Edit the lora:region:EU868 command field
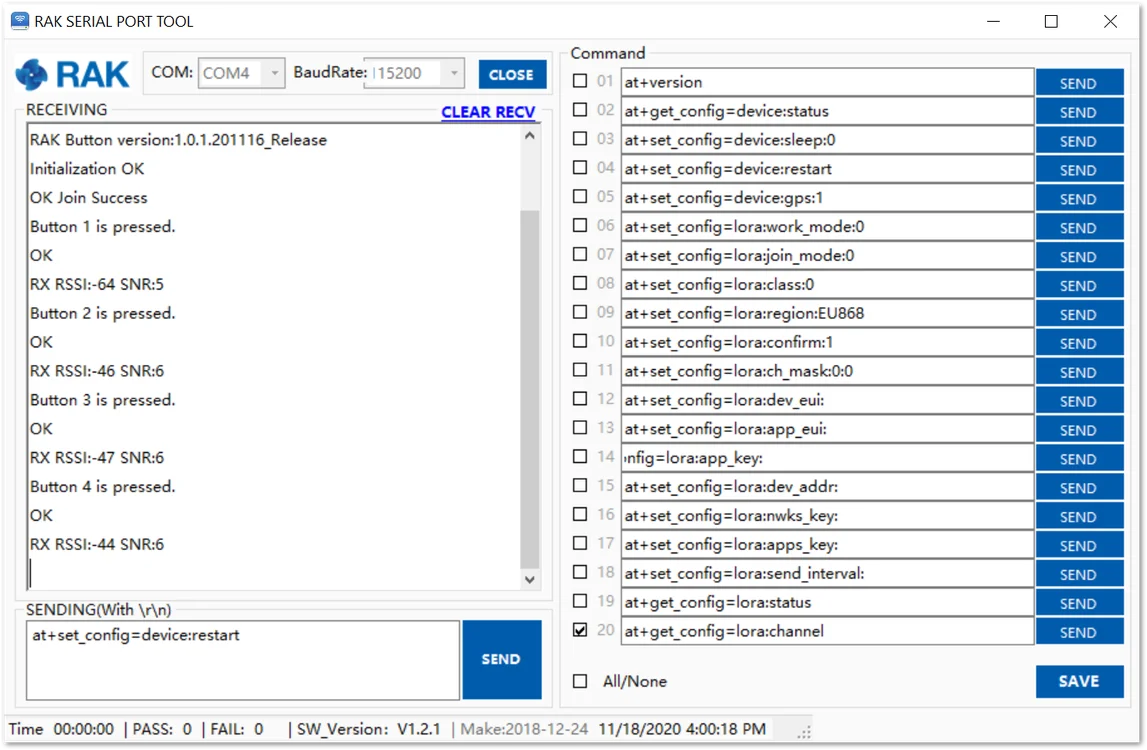 (827, 313)
